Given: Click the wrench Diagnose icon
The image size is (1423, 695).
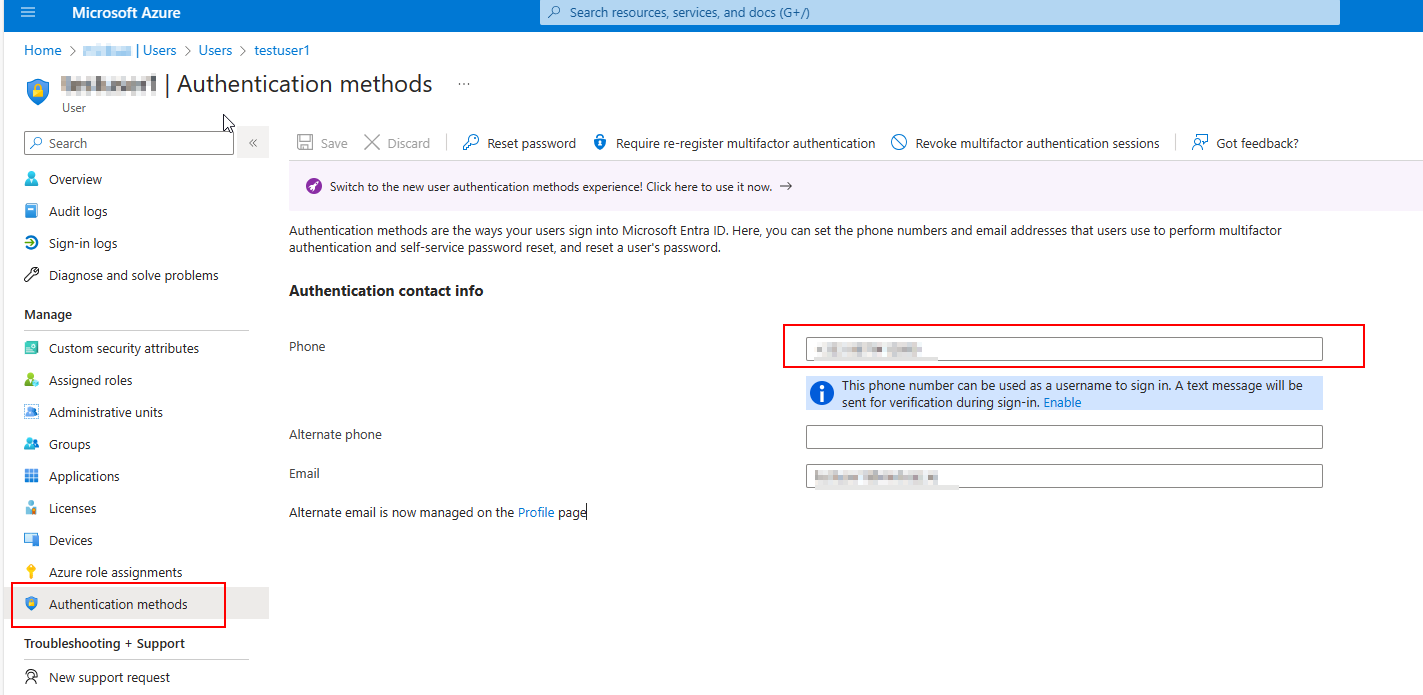Looking at the screenshot, I should [31, 275].
